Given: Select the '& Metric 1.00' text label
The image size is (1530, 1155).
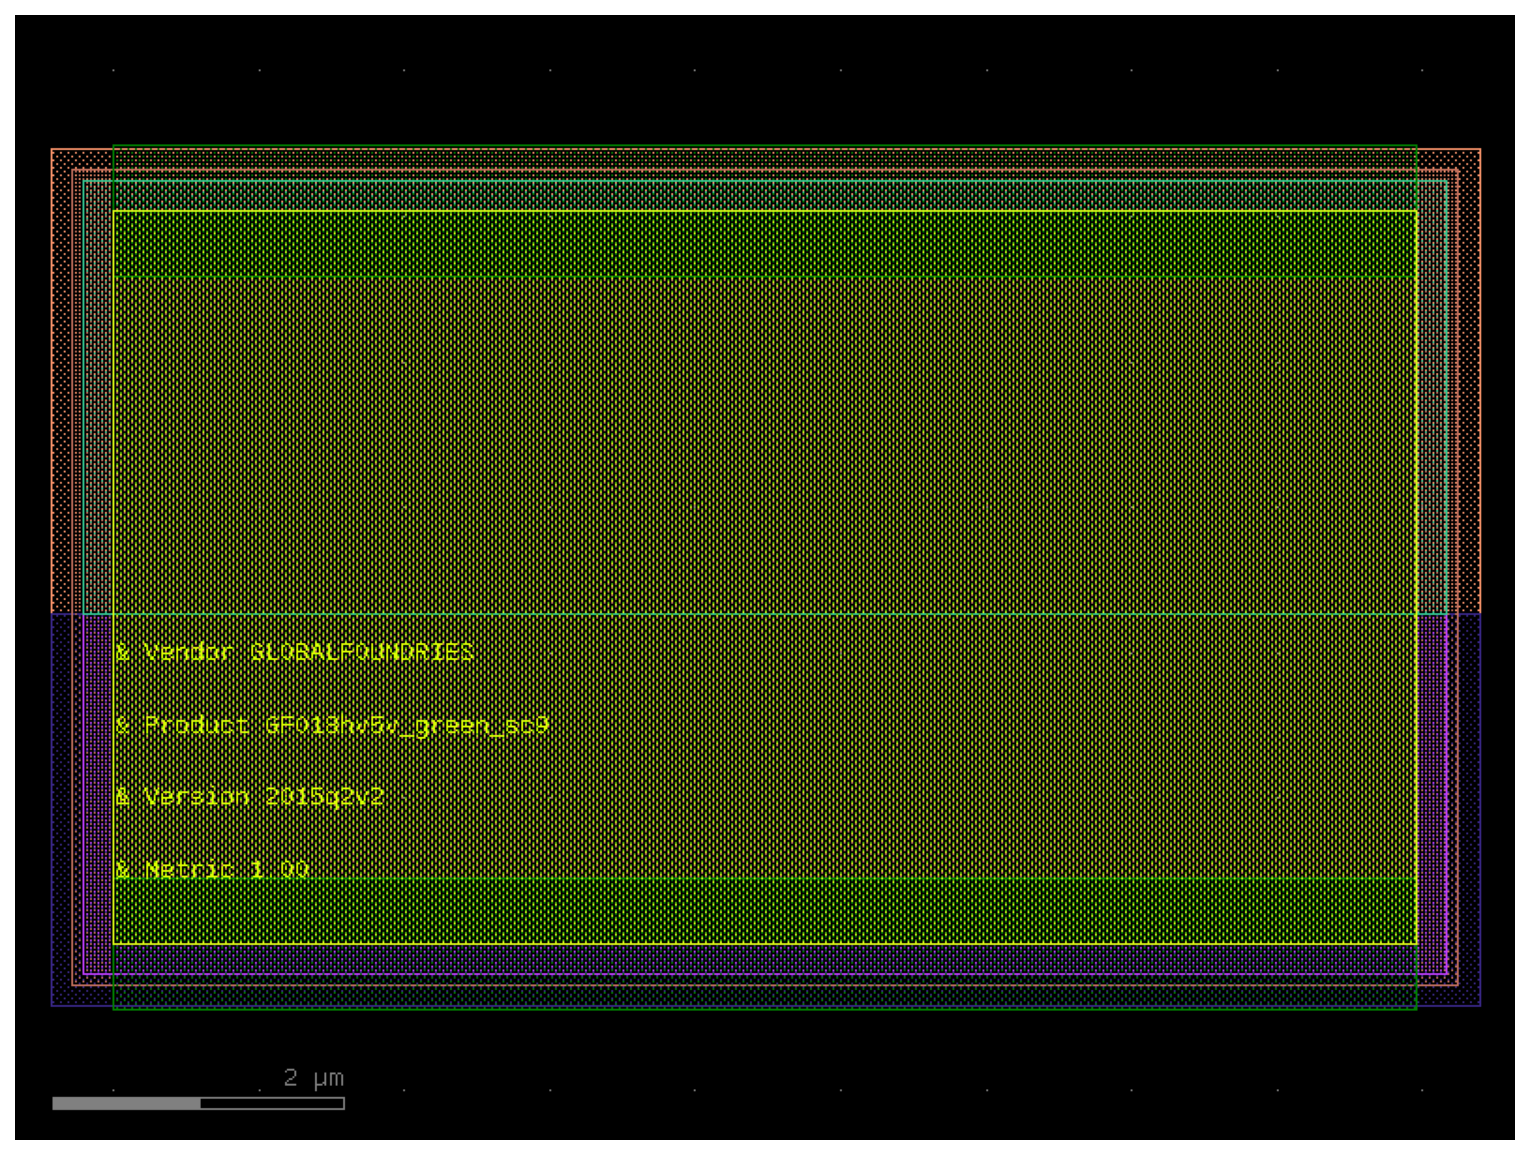Looking at the screenshot, I should pos(212,869).
